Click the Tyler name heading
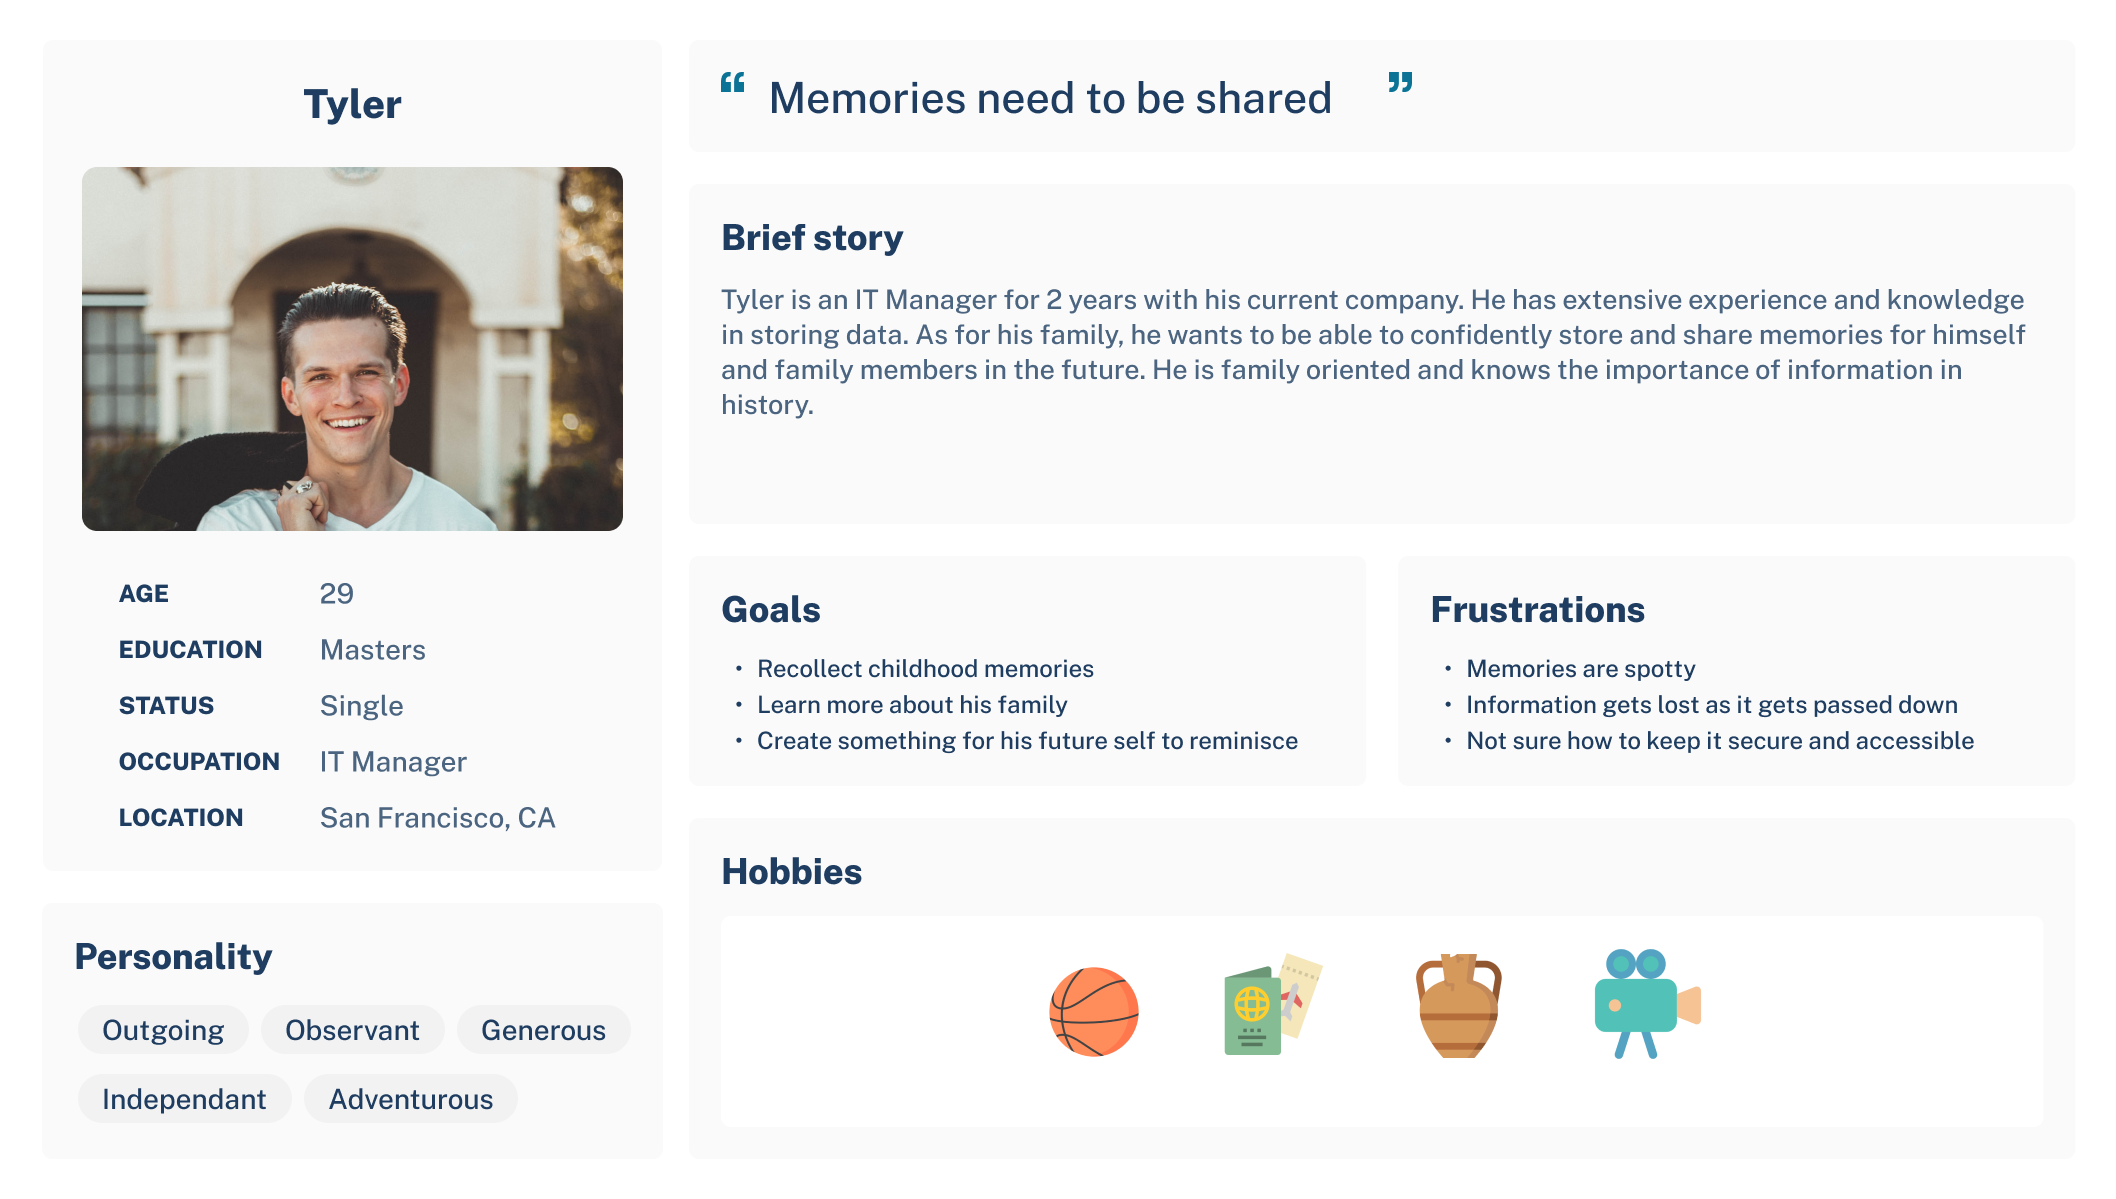The height and width of the screenshot is (1199, 2116). click(x=352, y=104)
